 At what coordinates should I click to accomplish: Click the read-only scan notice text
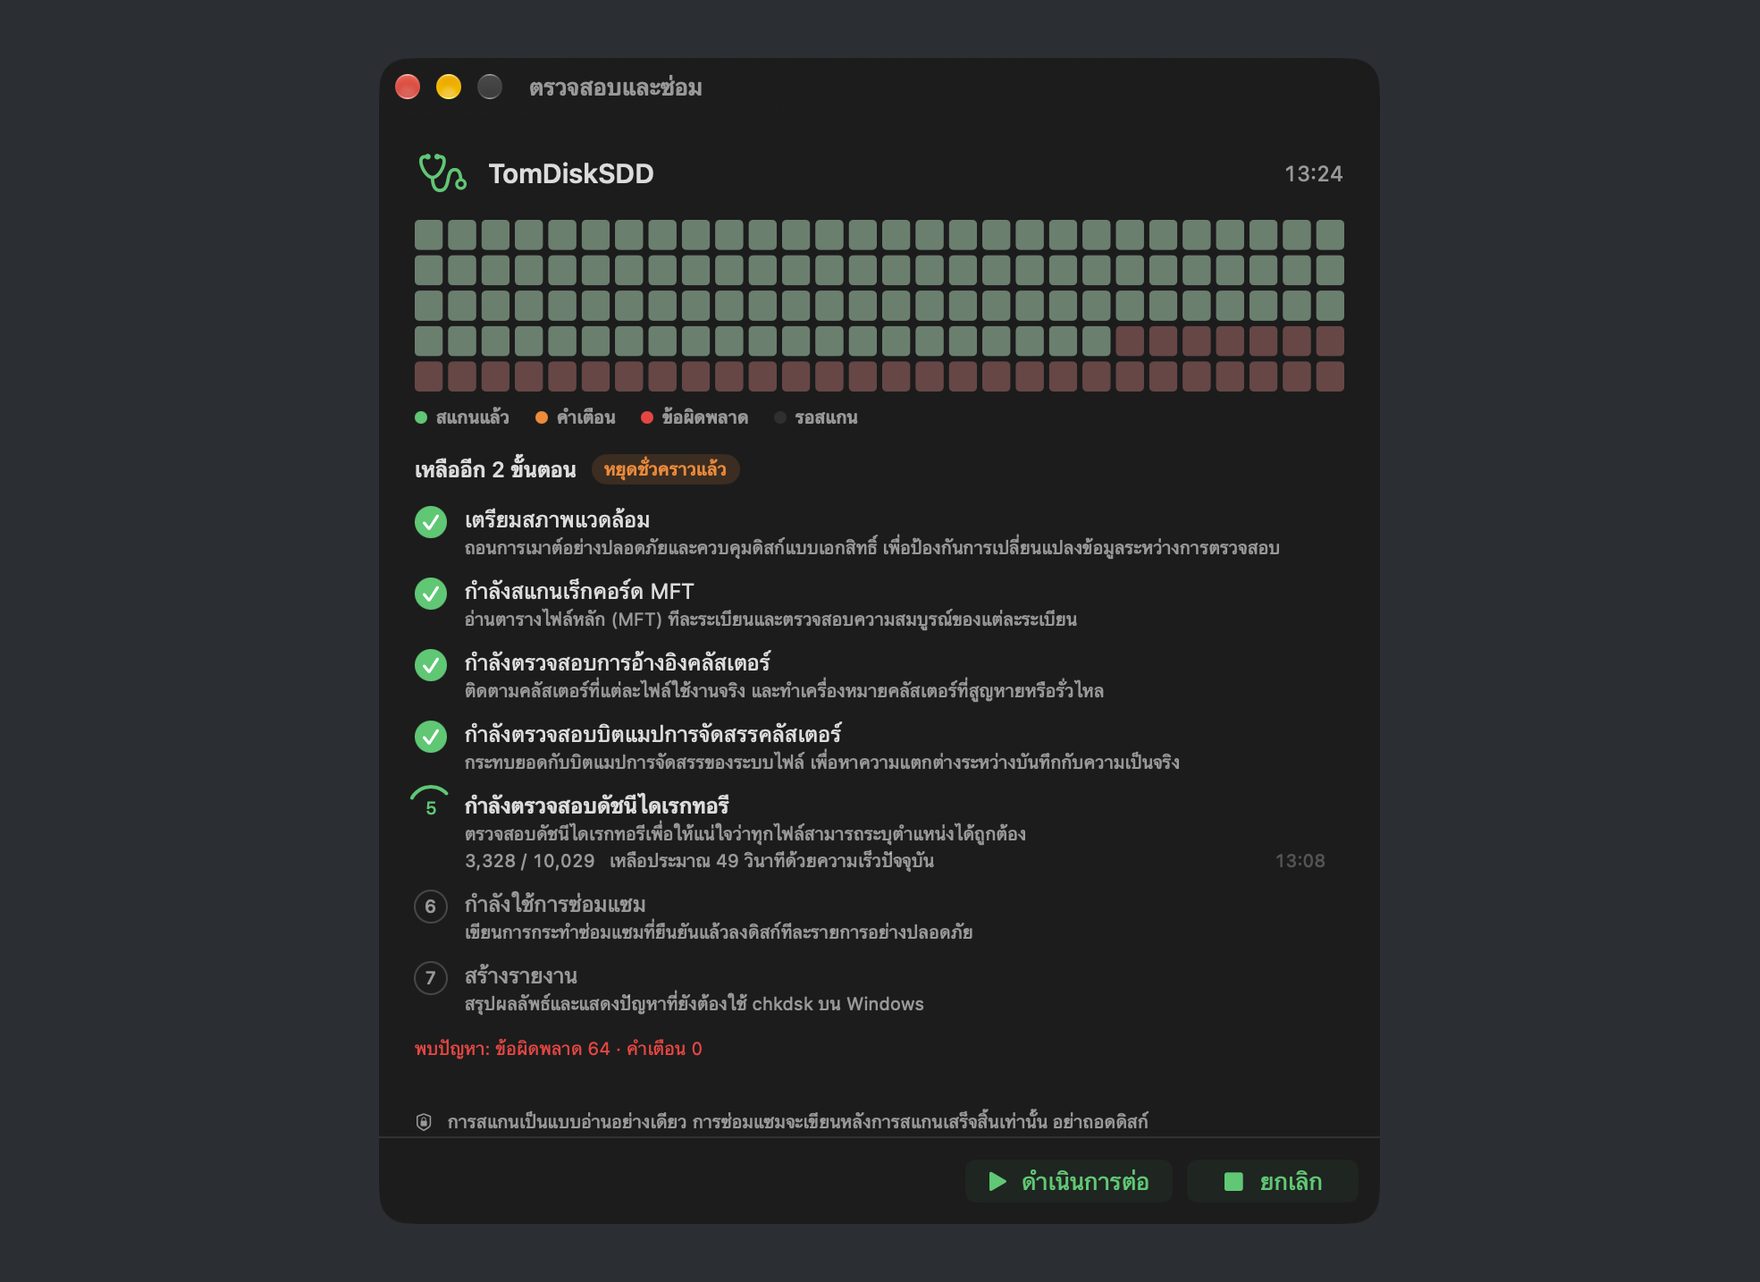[797, 1122]
